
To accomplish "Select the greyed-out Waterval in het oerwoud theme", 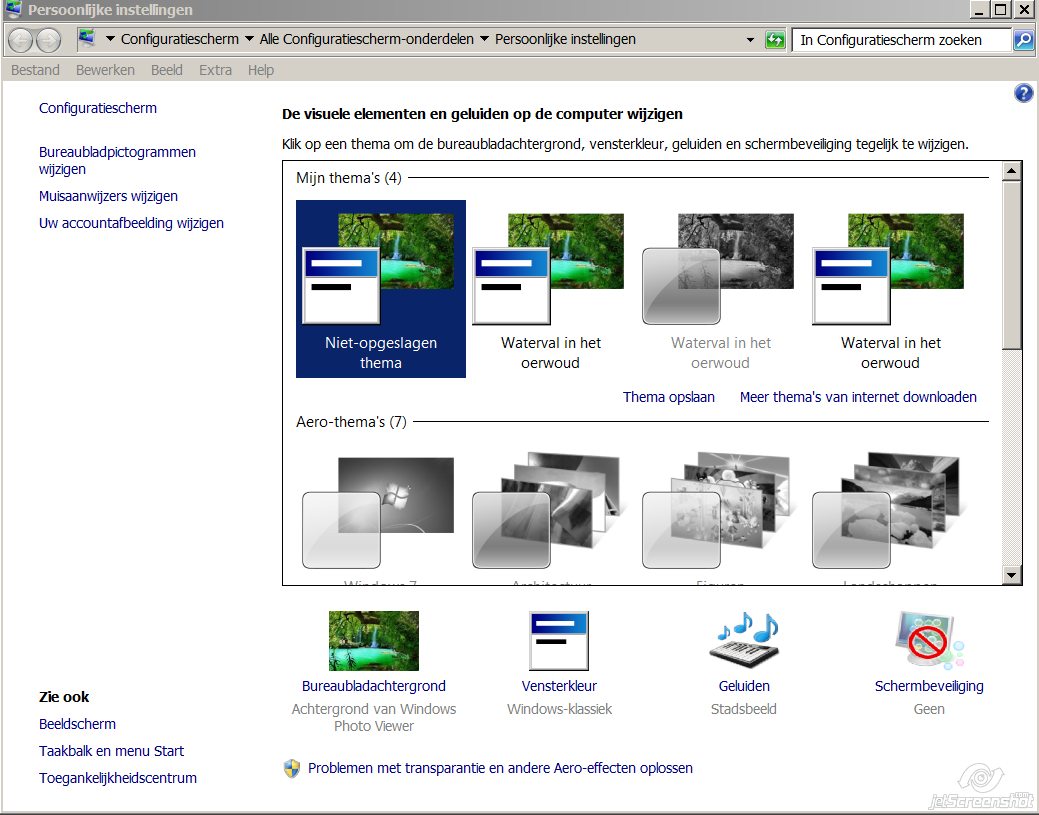I will (720, 289).
